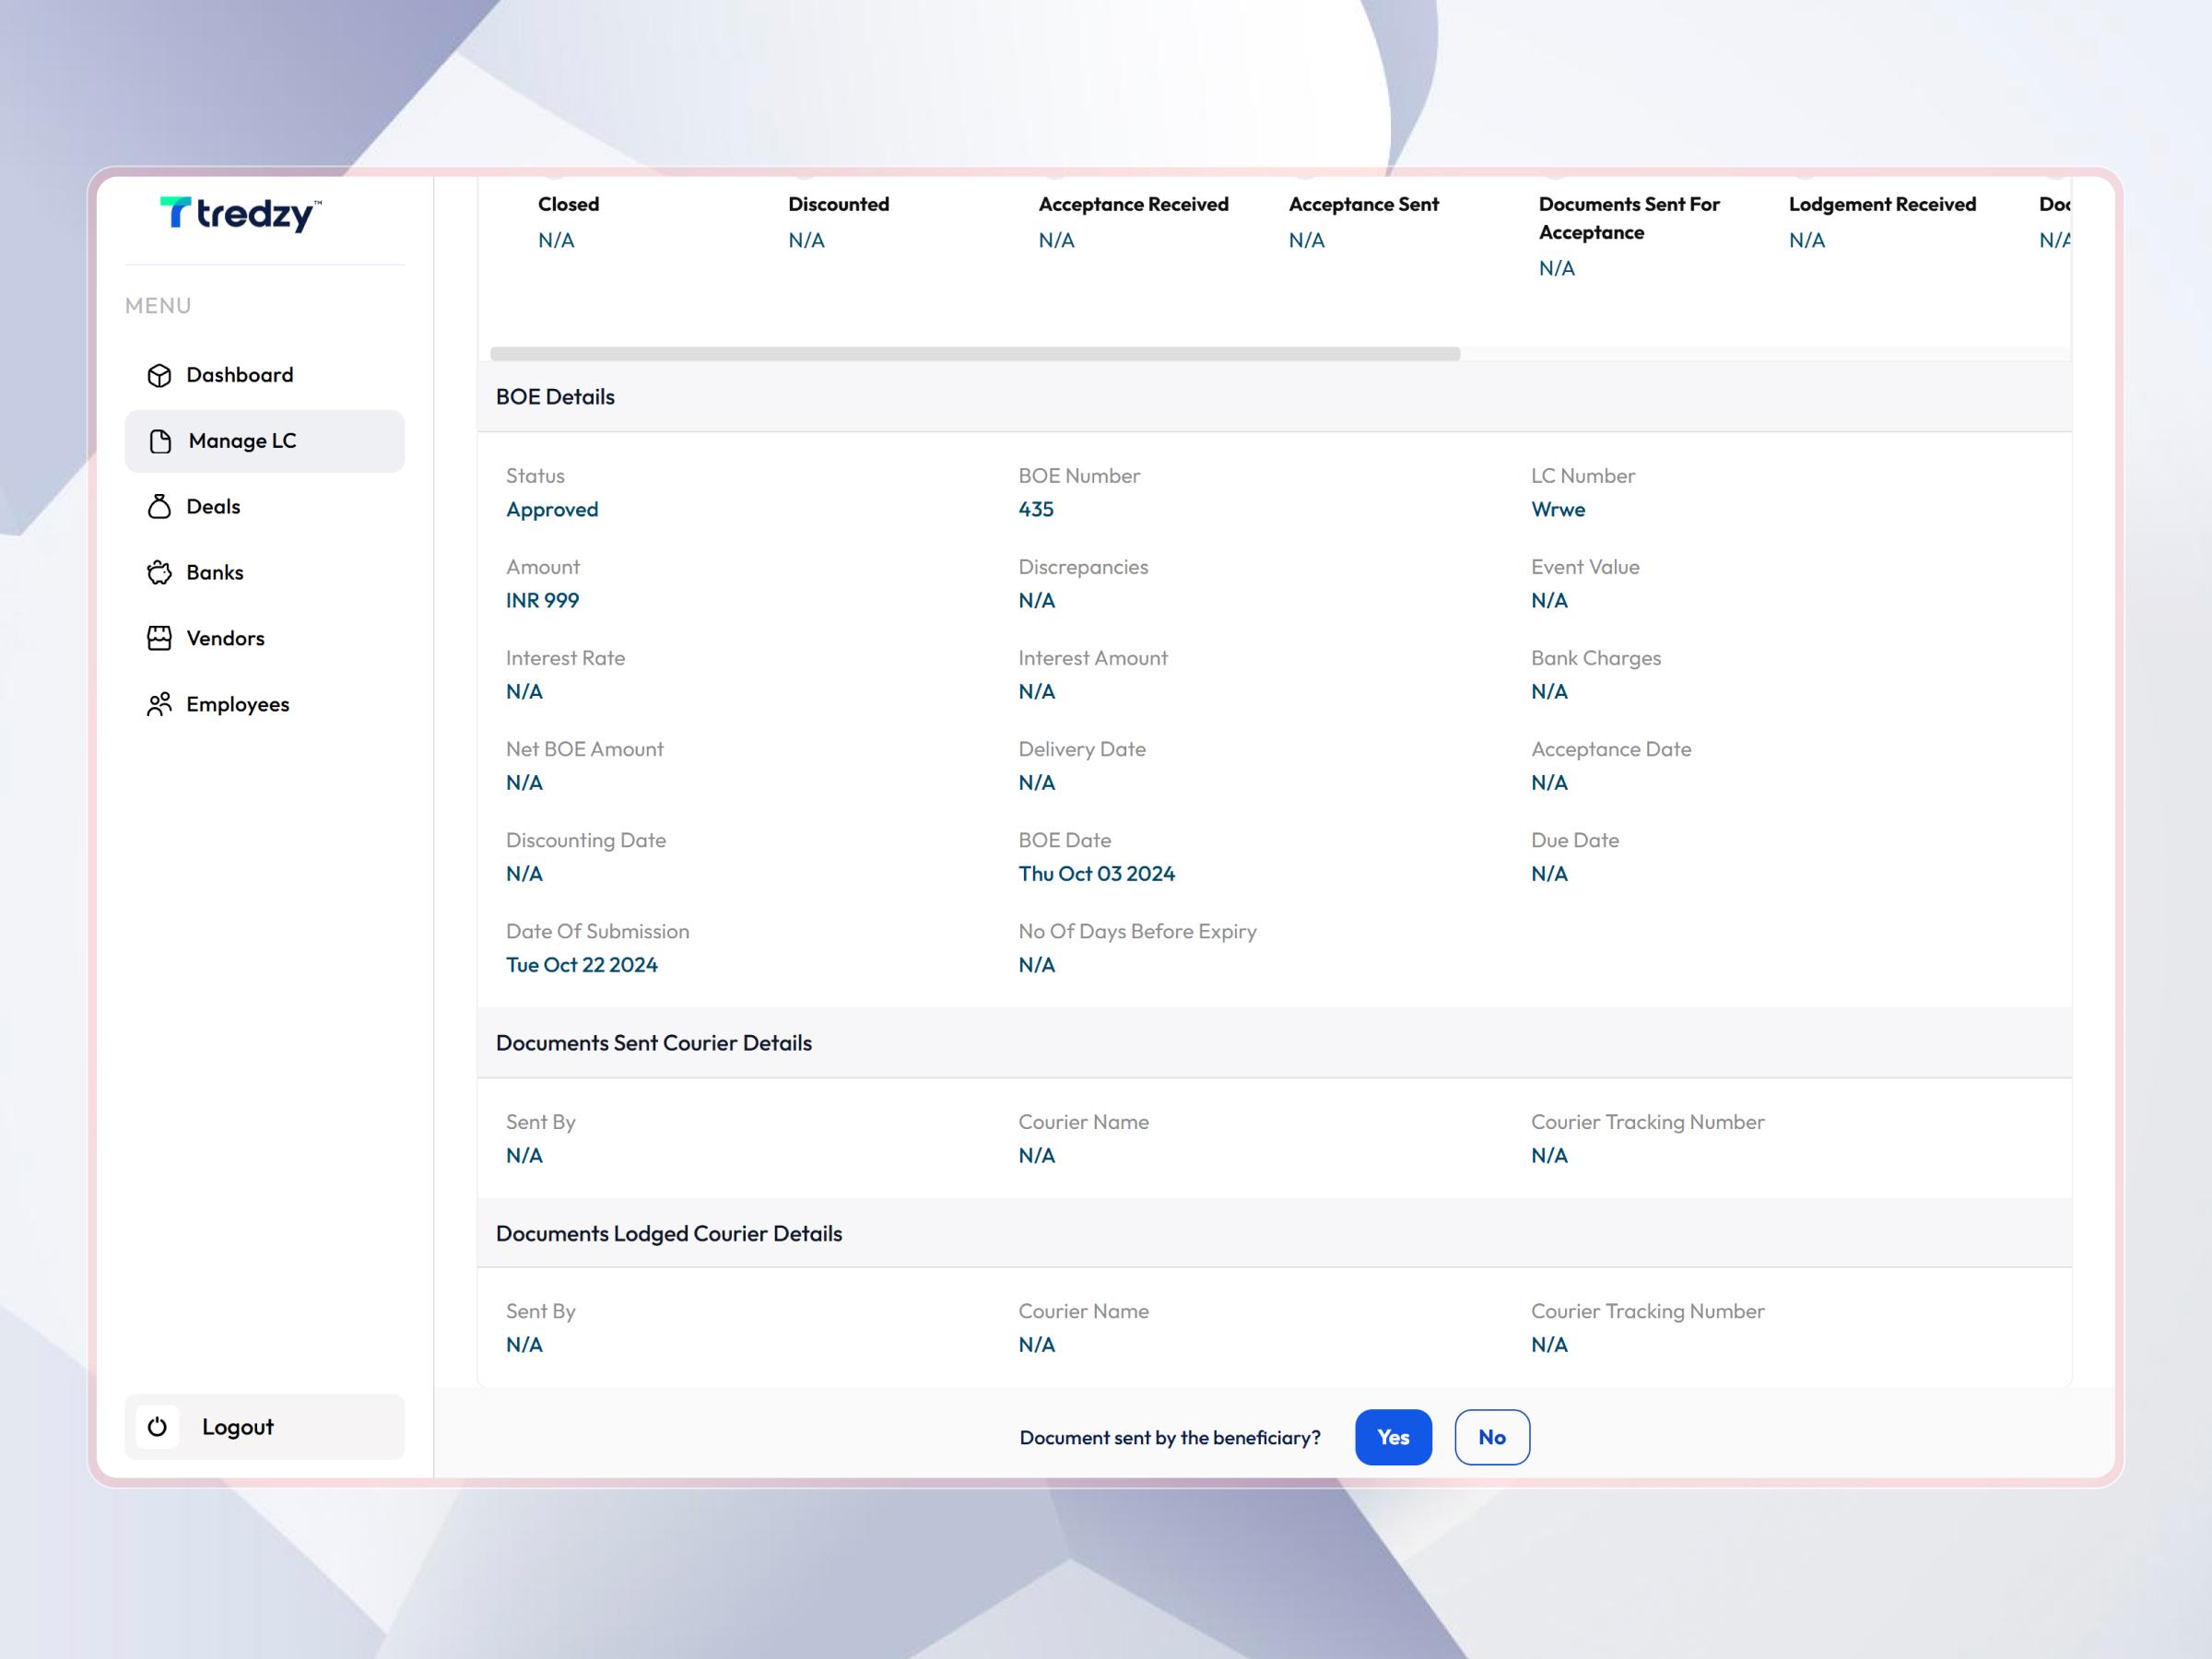
Task: Click the Lodgement Received status column
Action: 1881,220
